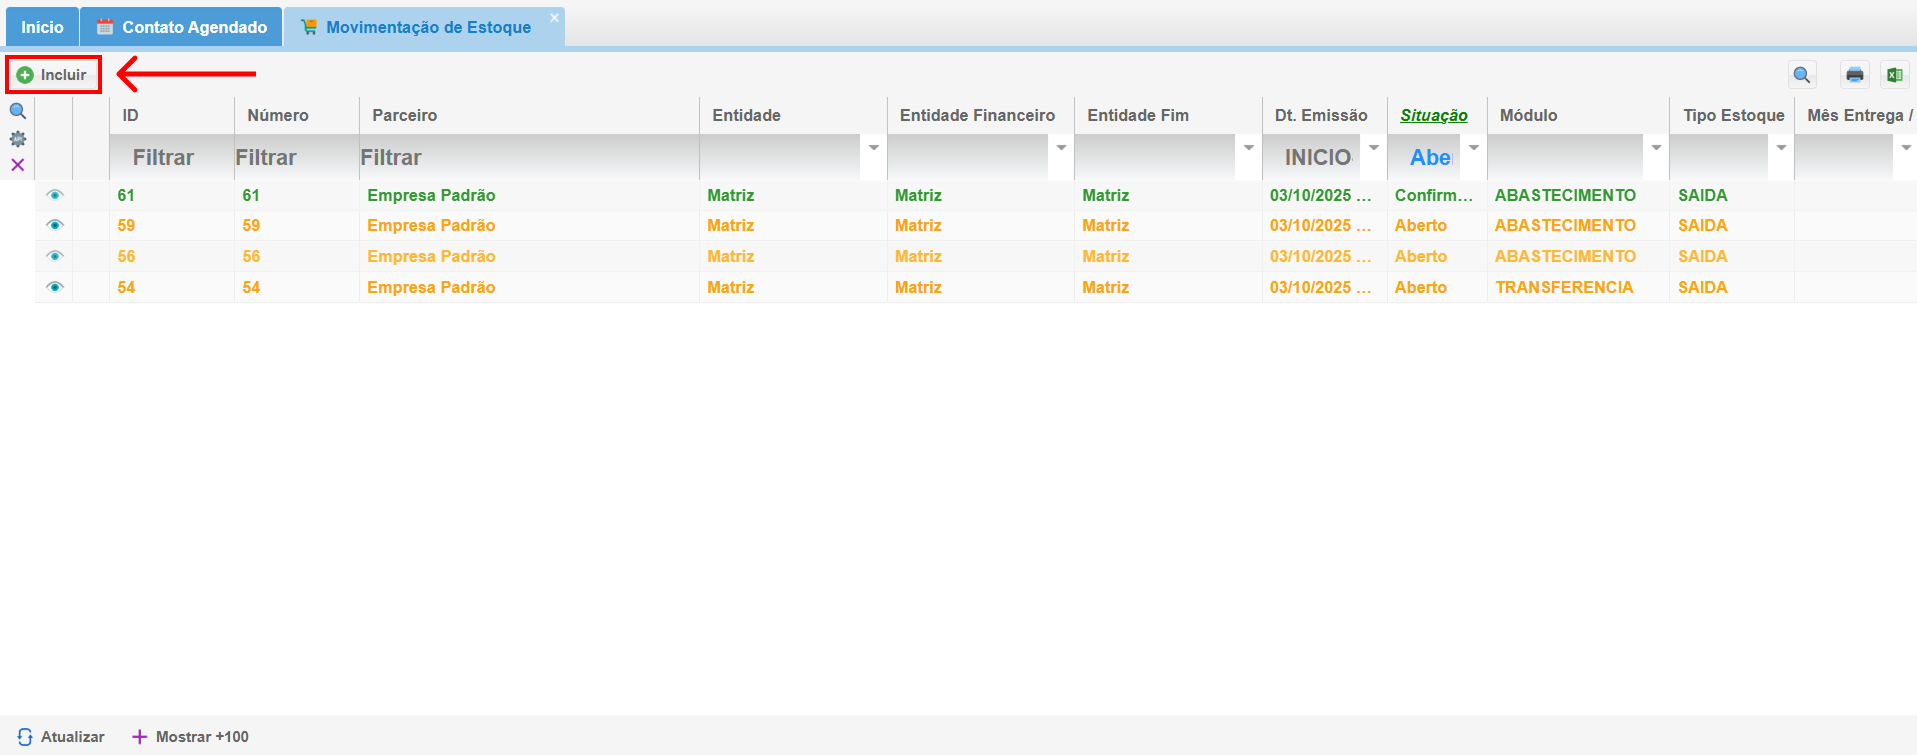Image resolution: width=1917 pixels, height=755 pixels.
Task: Click the search magnifier icon in top-right toolbar
Action: click(1801, 75)
